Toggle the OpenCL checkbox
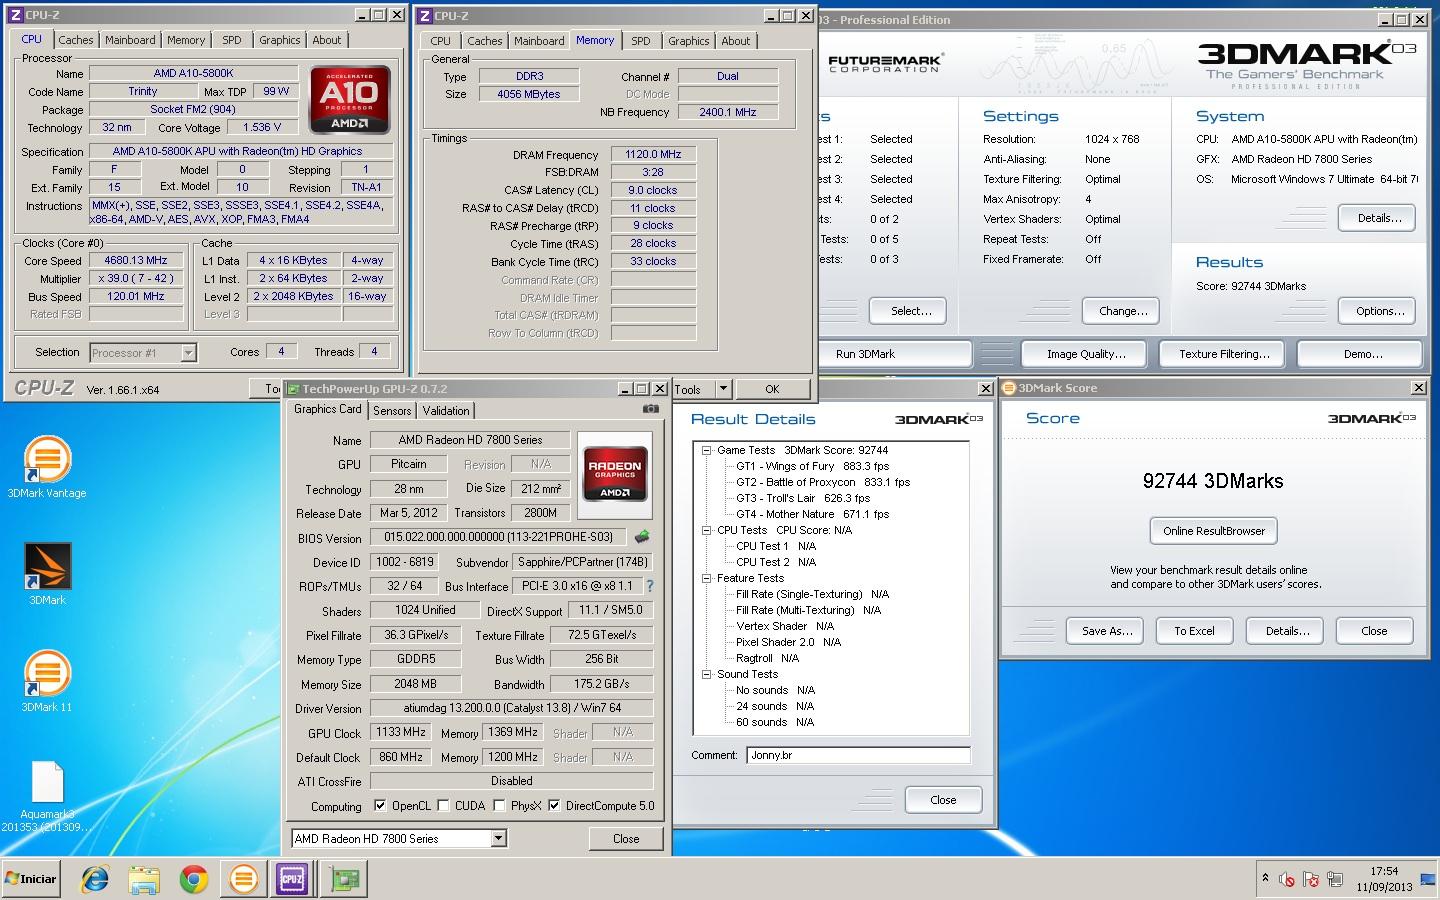 [x=380, y=806]
